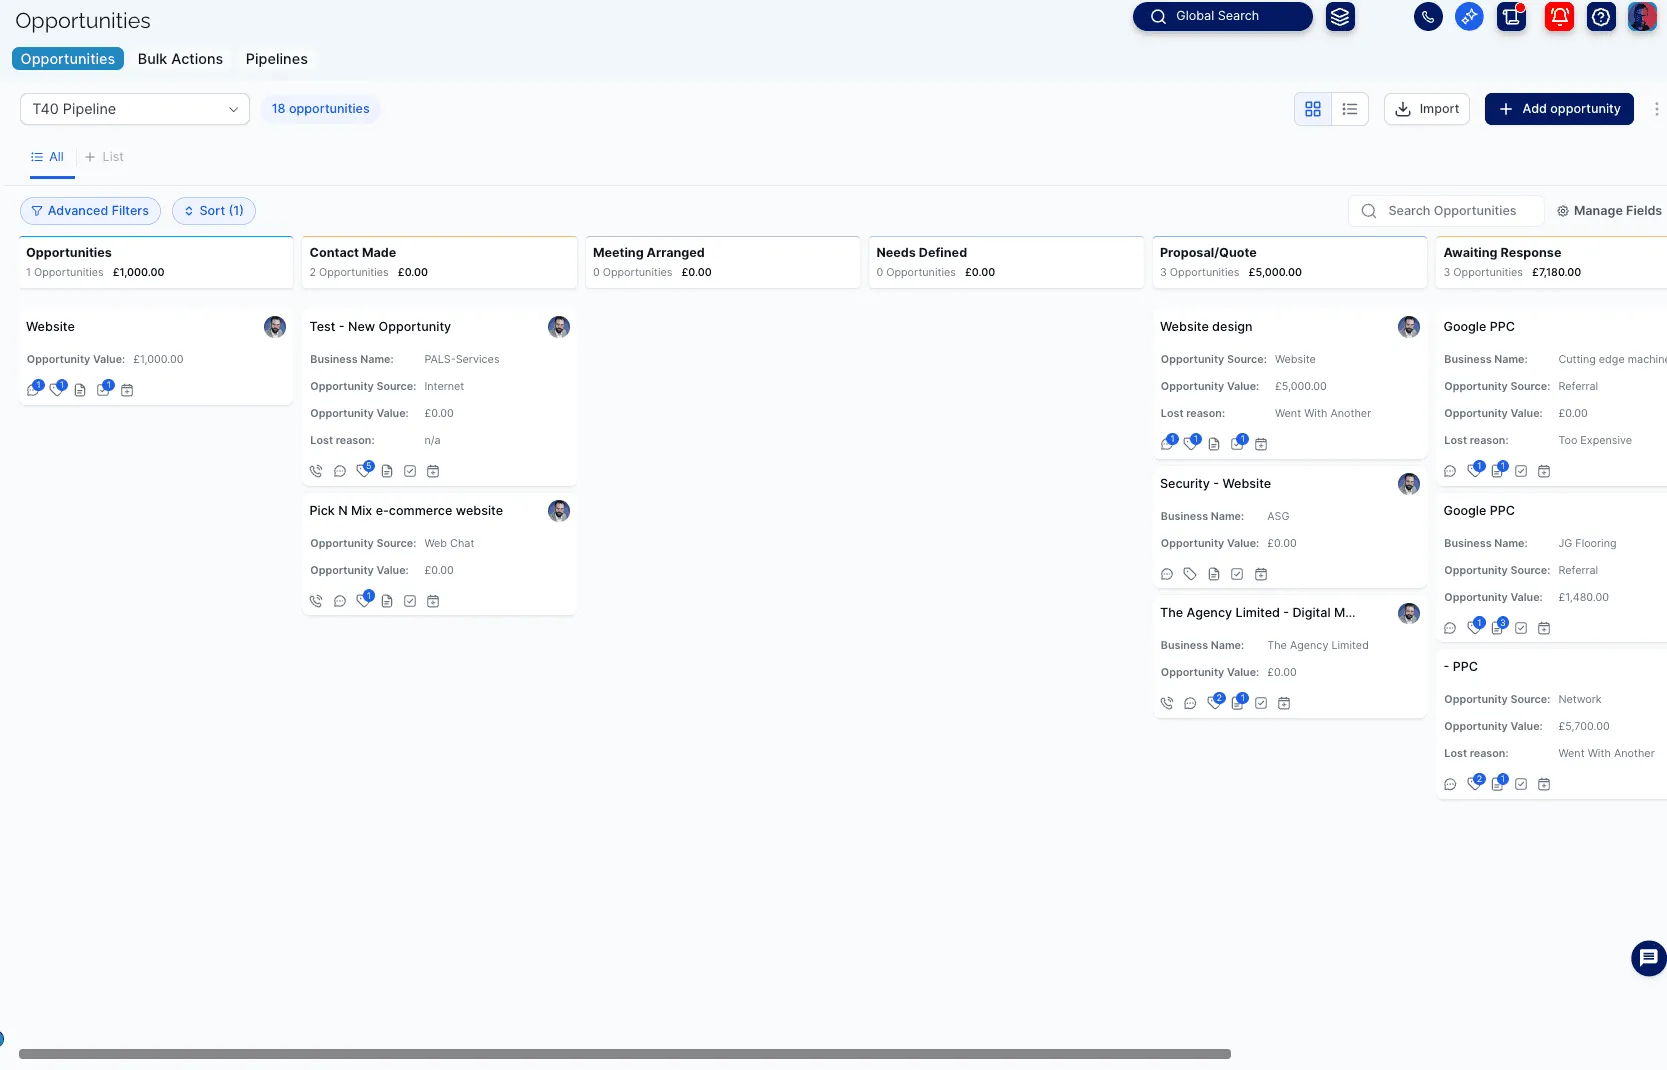Open the notifications bell icon

click(x=1559, y=16)
